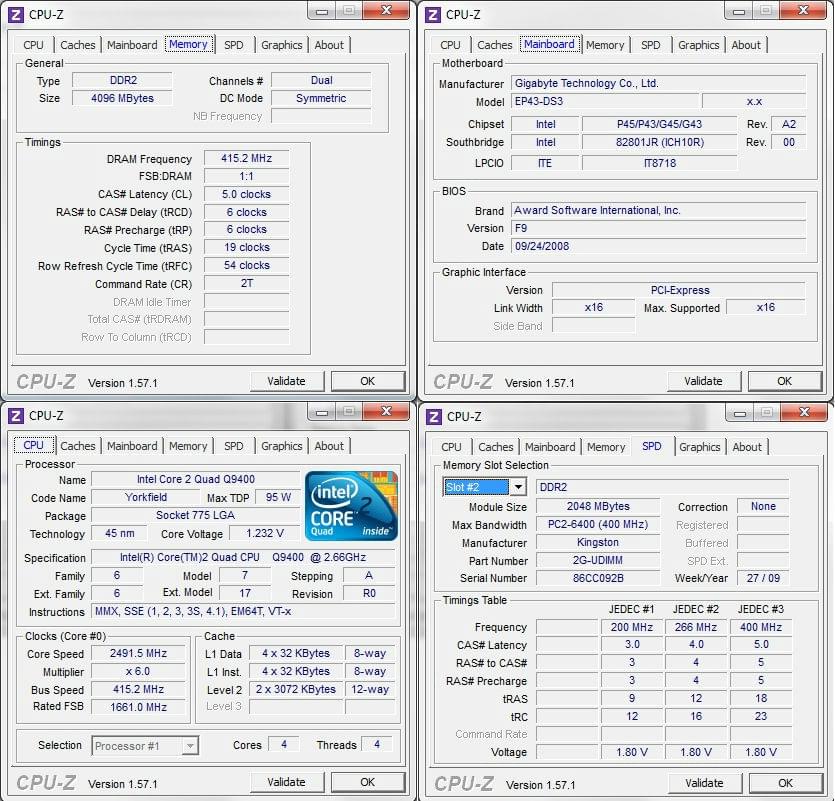
Task: Switch to Memory tab in the Mainboard window
Action: click(x=605, y=45)
